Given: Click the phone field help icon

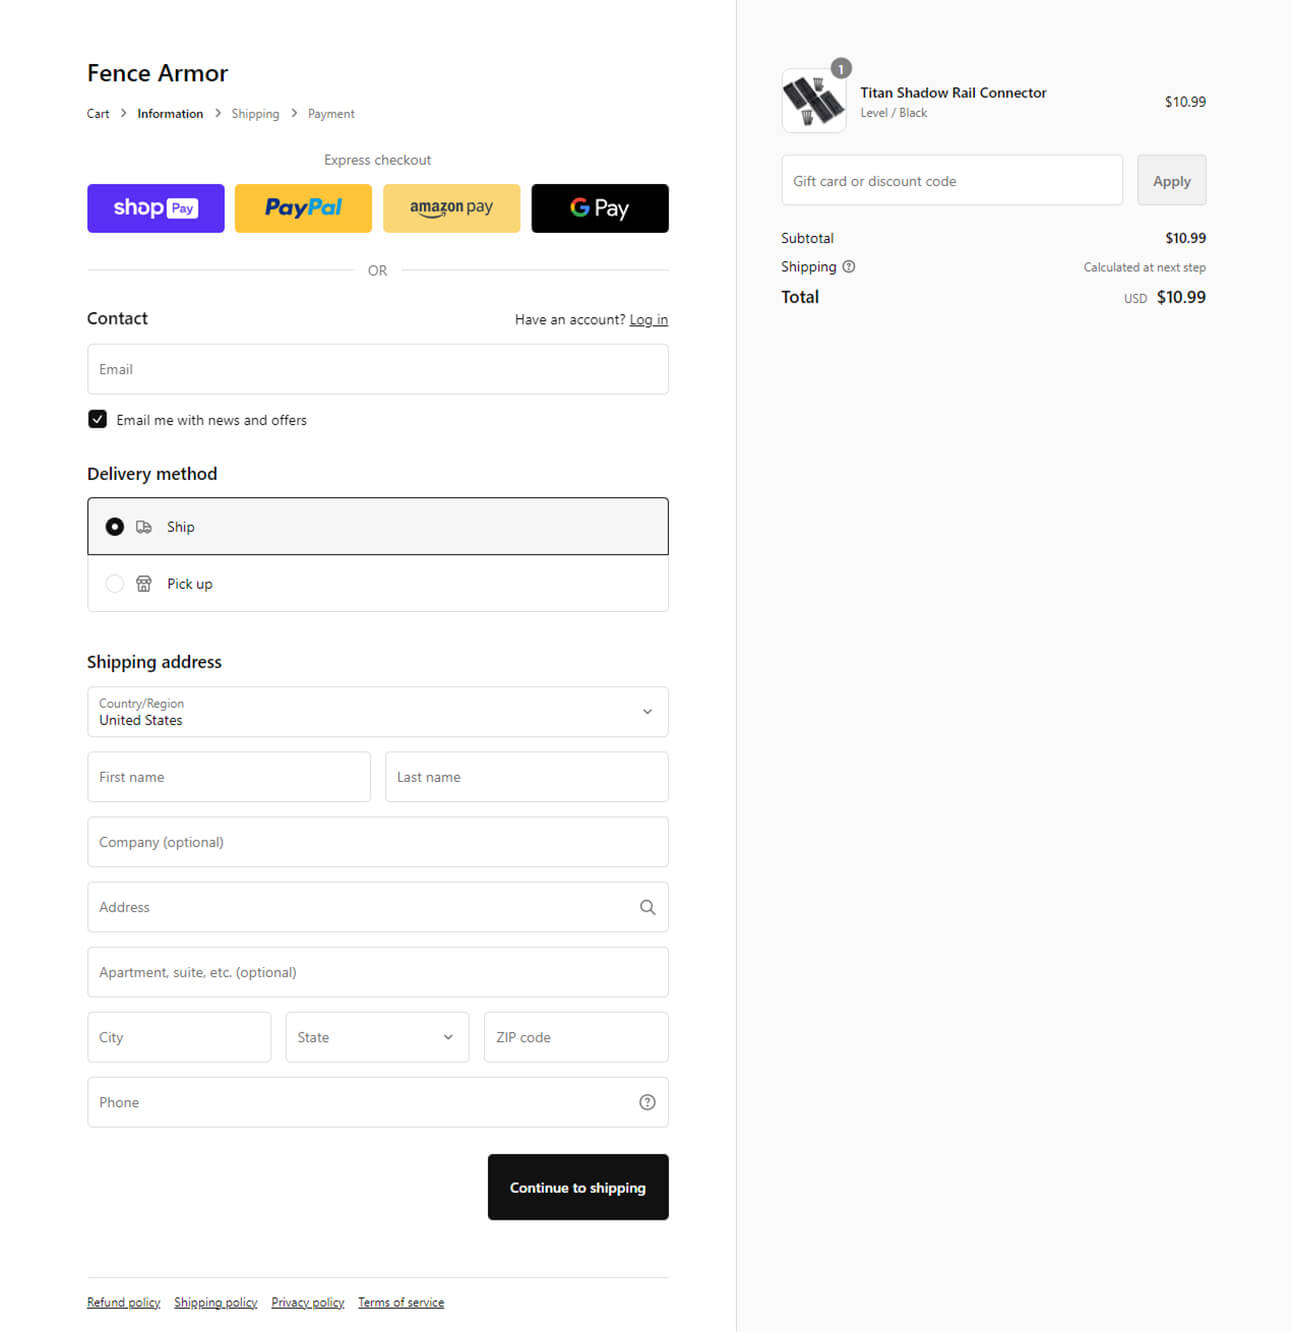Looking at the screenshot, I should click(x=647, y=1102).
